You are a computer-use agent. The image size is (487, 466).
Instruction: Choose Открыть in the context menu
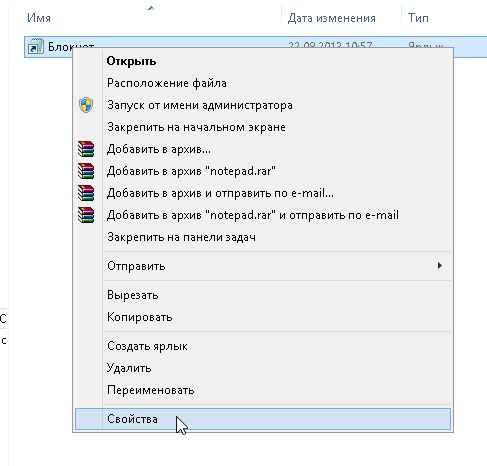point(263,61)
